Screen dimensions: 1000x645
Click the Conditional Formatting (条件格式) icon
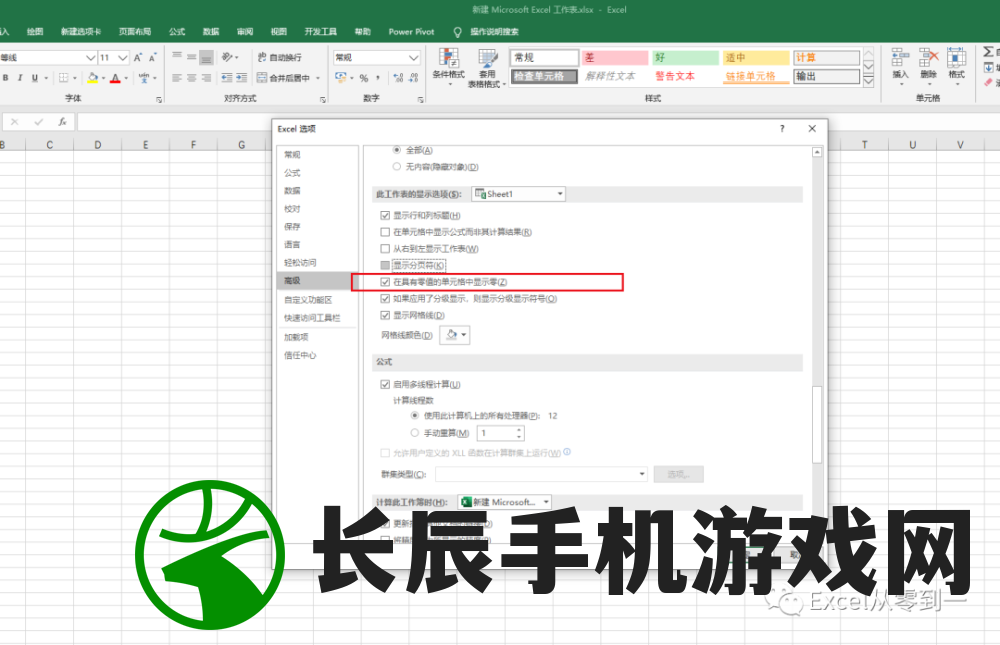[x=448, y=62]
